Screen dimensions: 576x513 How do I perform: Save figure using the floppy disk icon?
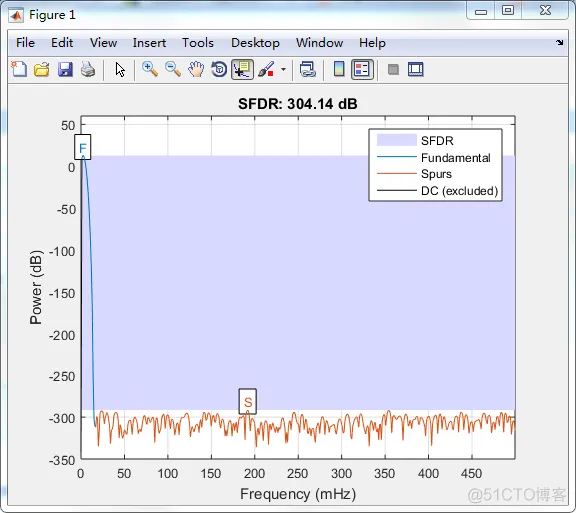pyautogui.click(x=65, y=69)
